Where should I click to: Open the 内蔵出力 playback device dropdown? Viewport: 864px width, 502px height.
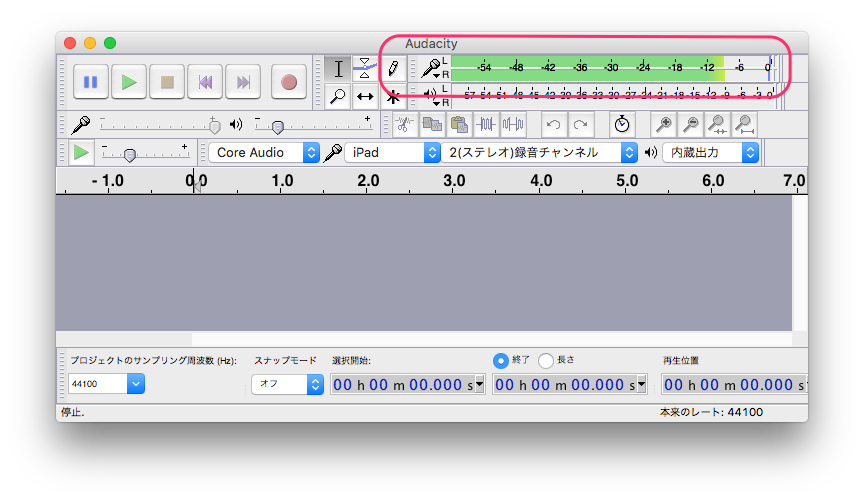pyautogui.click(x=711, y=153)
